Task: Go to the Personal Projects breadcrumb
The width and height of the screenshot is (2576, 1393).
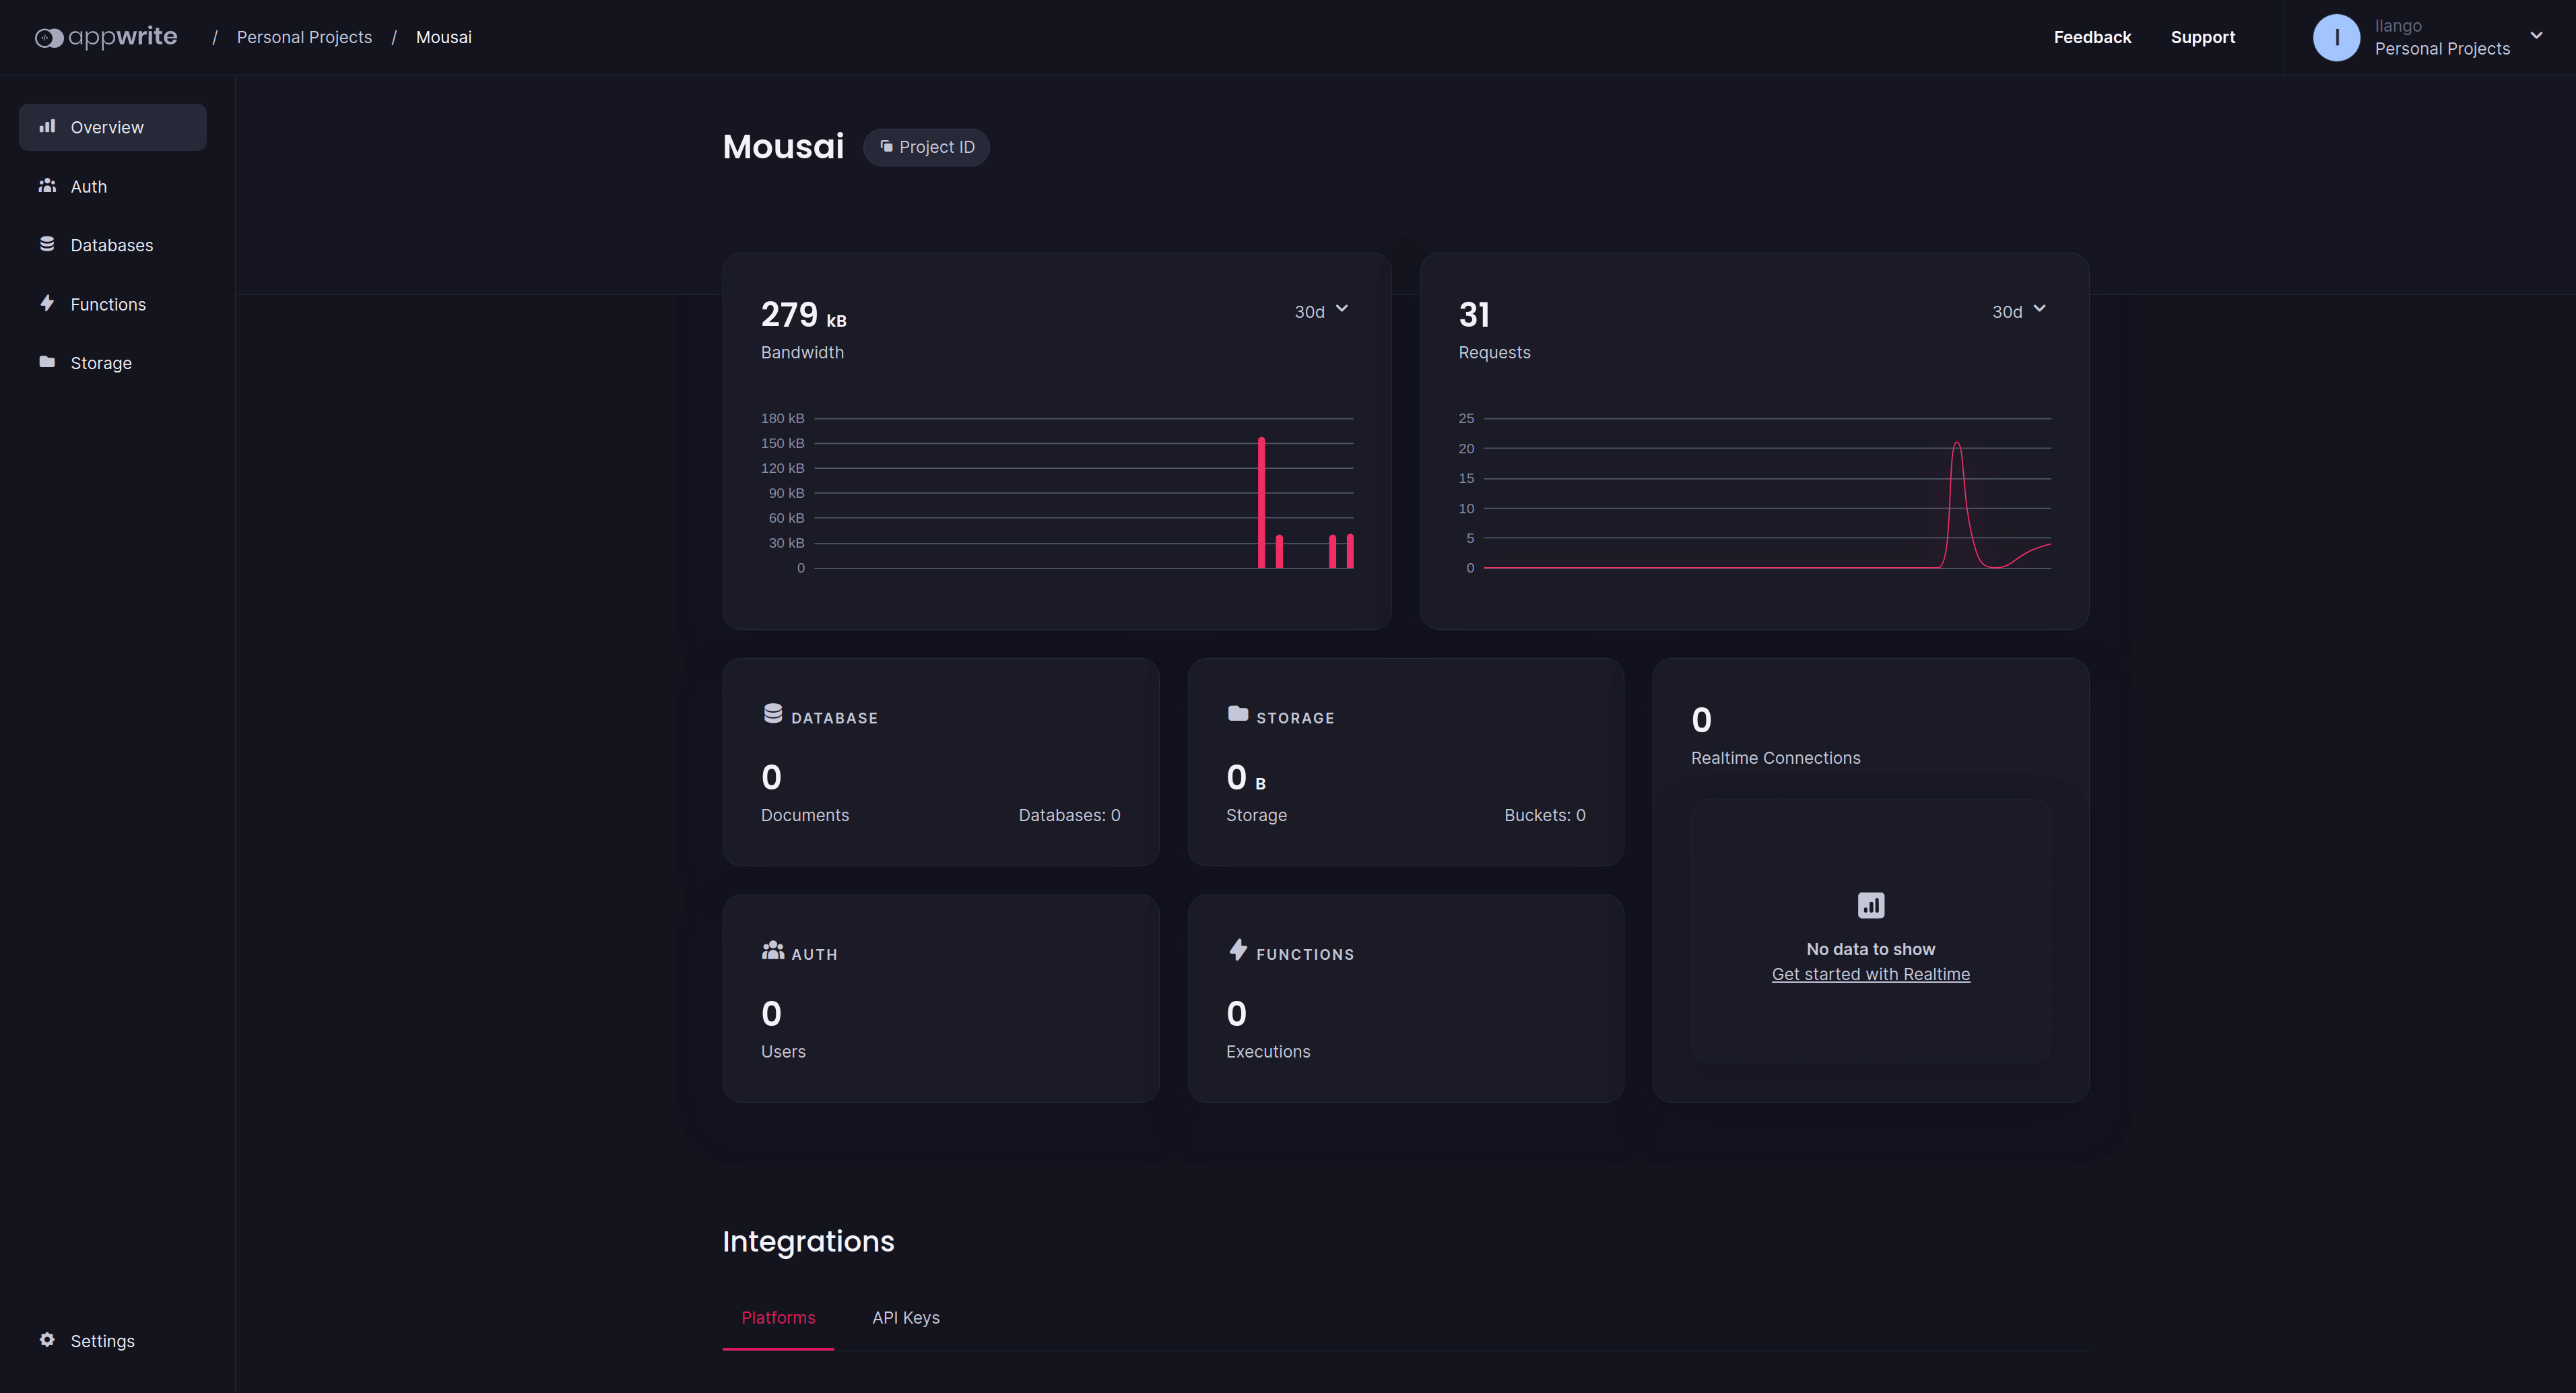Action: (x=304, y=37)
